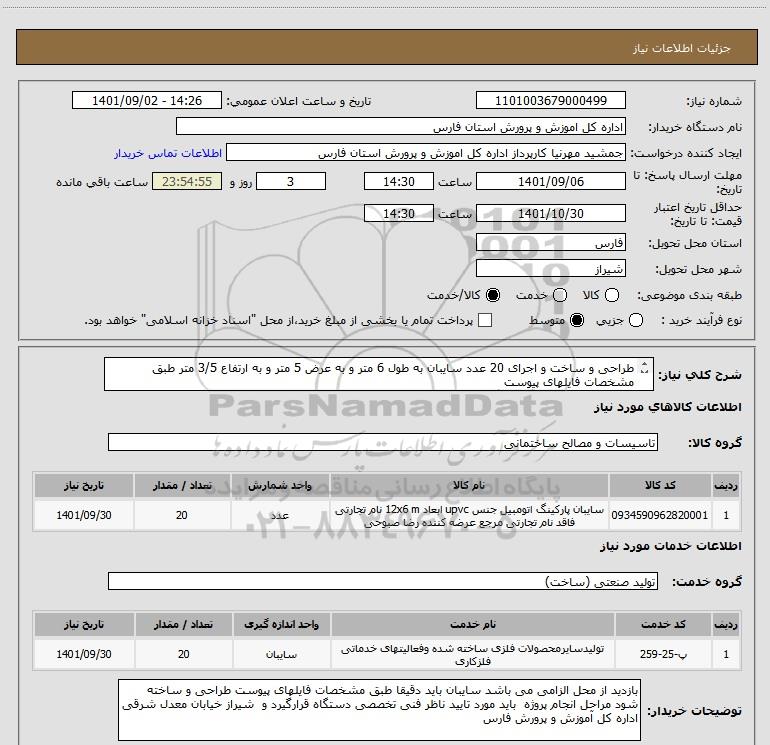Screen dimensions: 770x745
Task: Click the buyer notes text area
Action: click(x=379, y=710)
